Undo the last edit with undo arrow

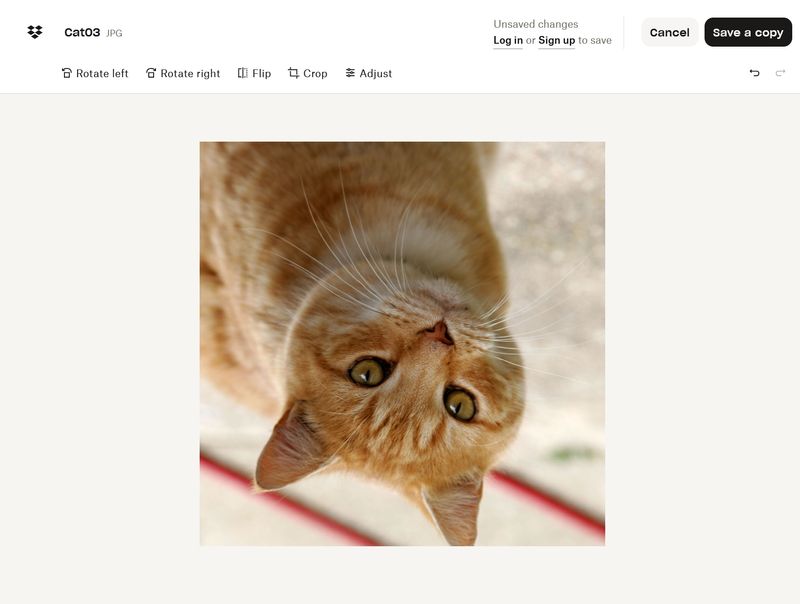pyautogui.click(x=755, y=73)
